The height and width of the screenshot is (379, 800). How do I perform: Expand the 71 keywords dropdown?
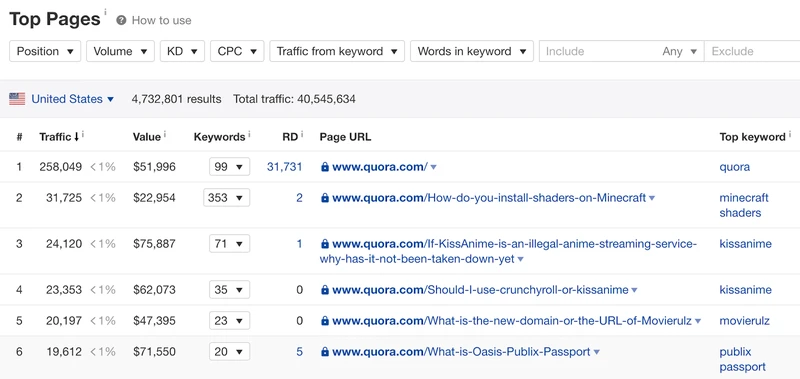click(x=229, y=244)
